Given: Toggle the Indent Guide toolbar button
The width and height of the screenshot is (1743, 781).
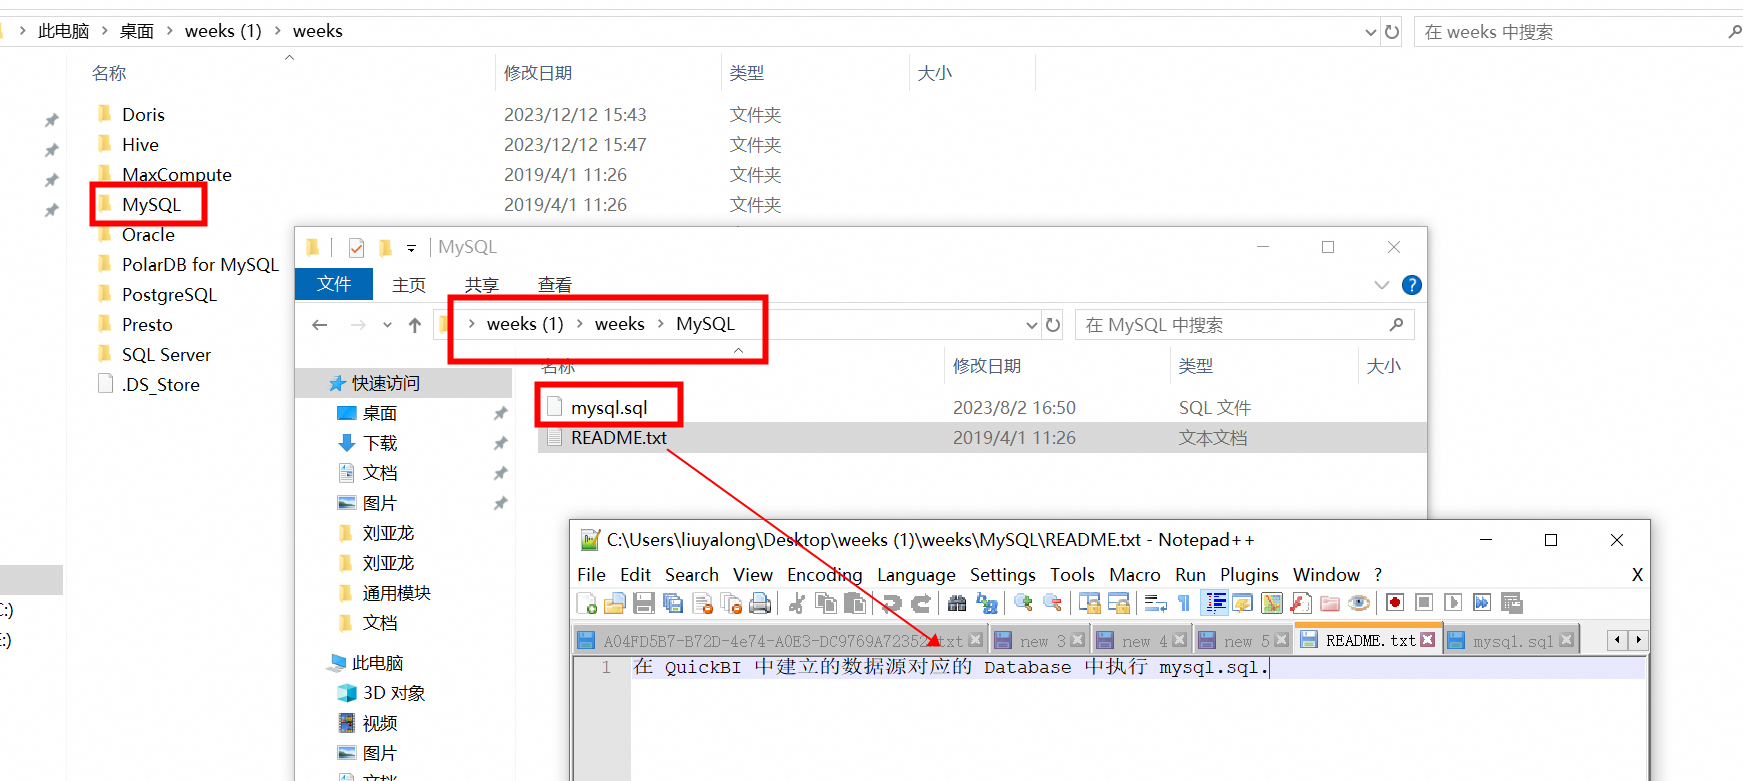Looking at the screenshot, I should pos(1215,603).
